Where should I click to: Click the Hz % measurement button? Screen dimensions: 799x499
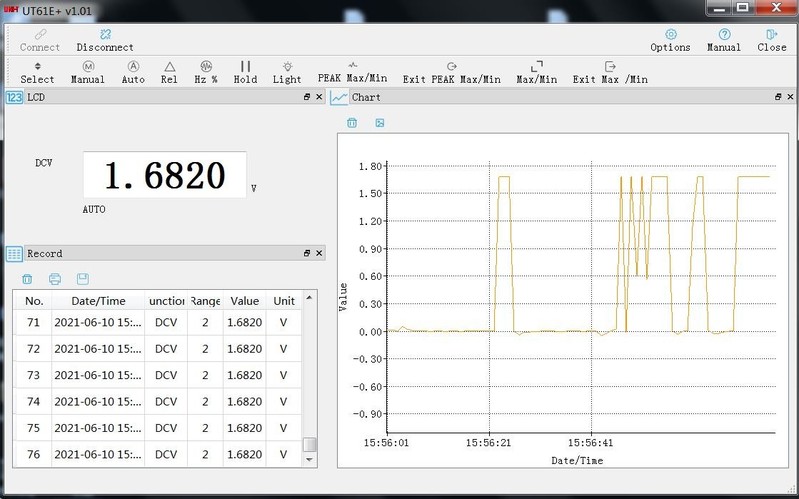[206, 72]
